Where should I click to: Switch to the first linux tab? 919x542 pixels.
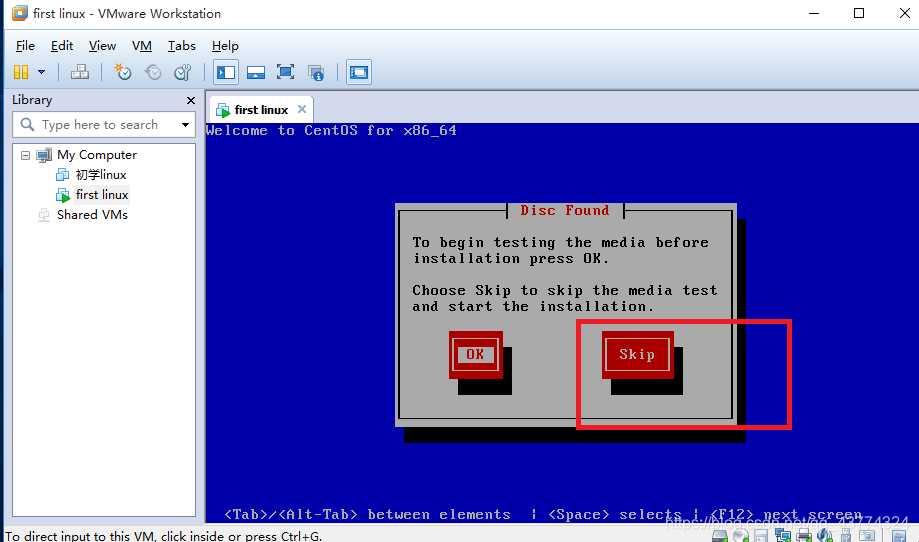point(261,110)
